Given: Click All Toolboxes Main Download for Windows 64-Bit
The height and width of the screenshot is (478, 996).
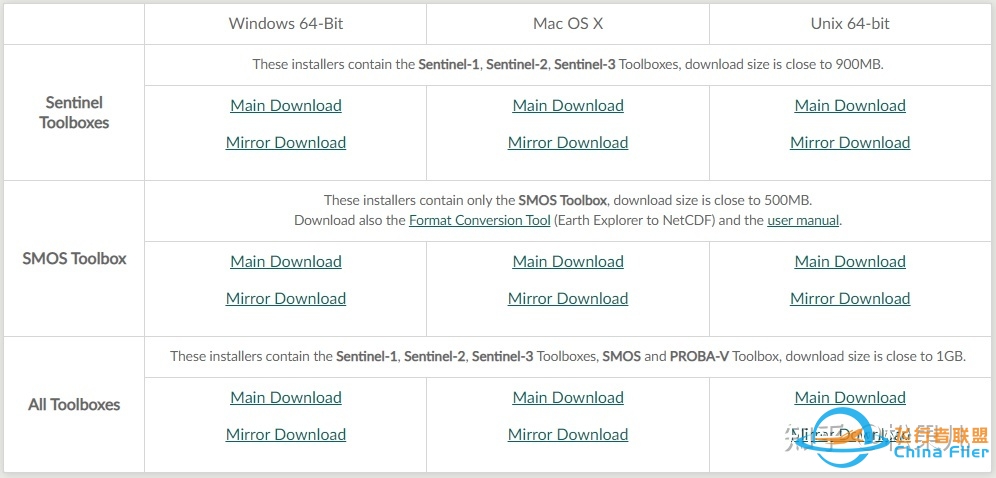Looking at the screenshot, I should pos(286,398).
